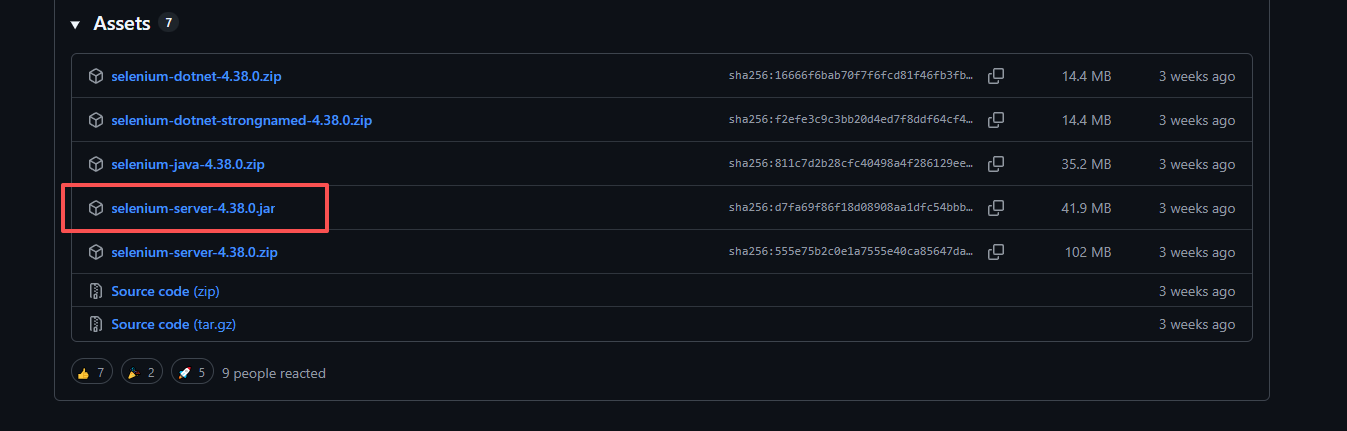Copy SHA256 for selenium-dotnet-strongnamed zip
Viewport: 1347px width, 431px height.
pyautogui.click(x=996, y=120)
